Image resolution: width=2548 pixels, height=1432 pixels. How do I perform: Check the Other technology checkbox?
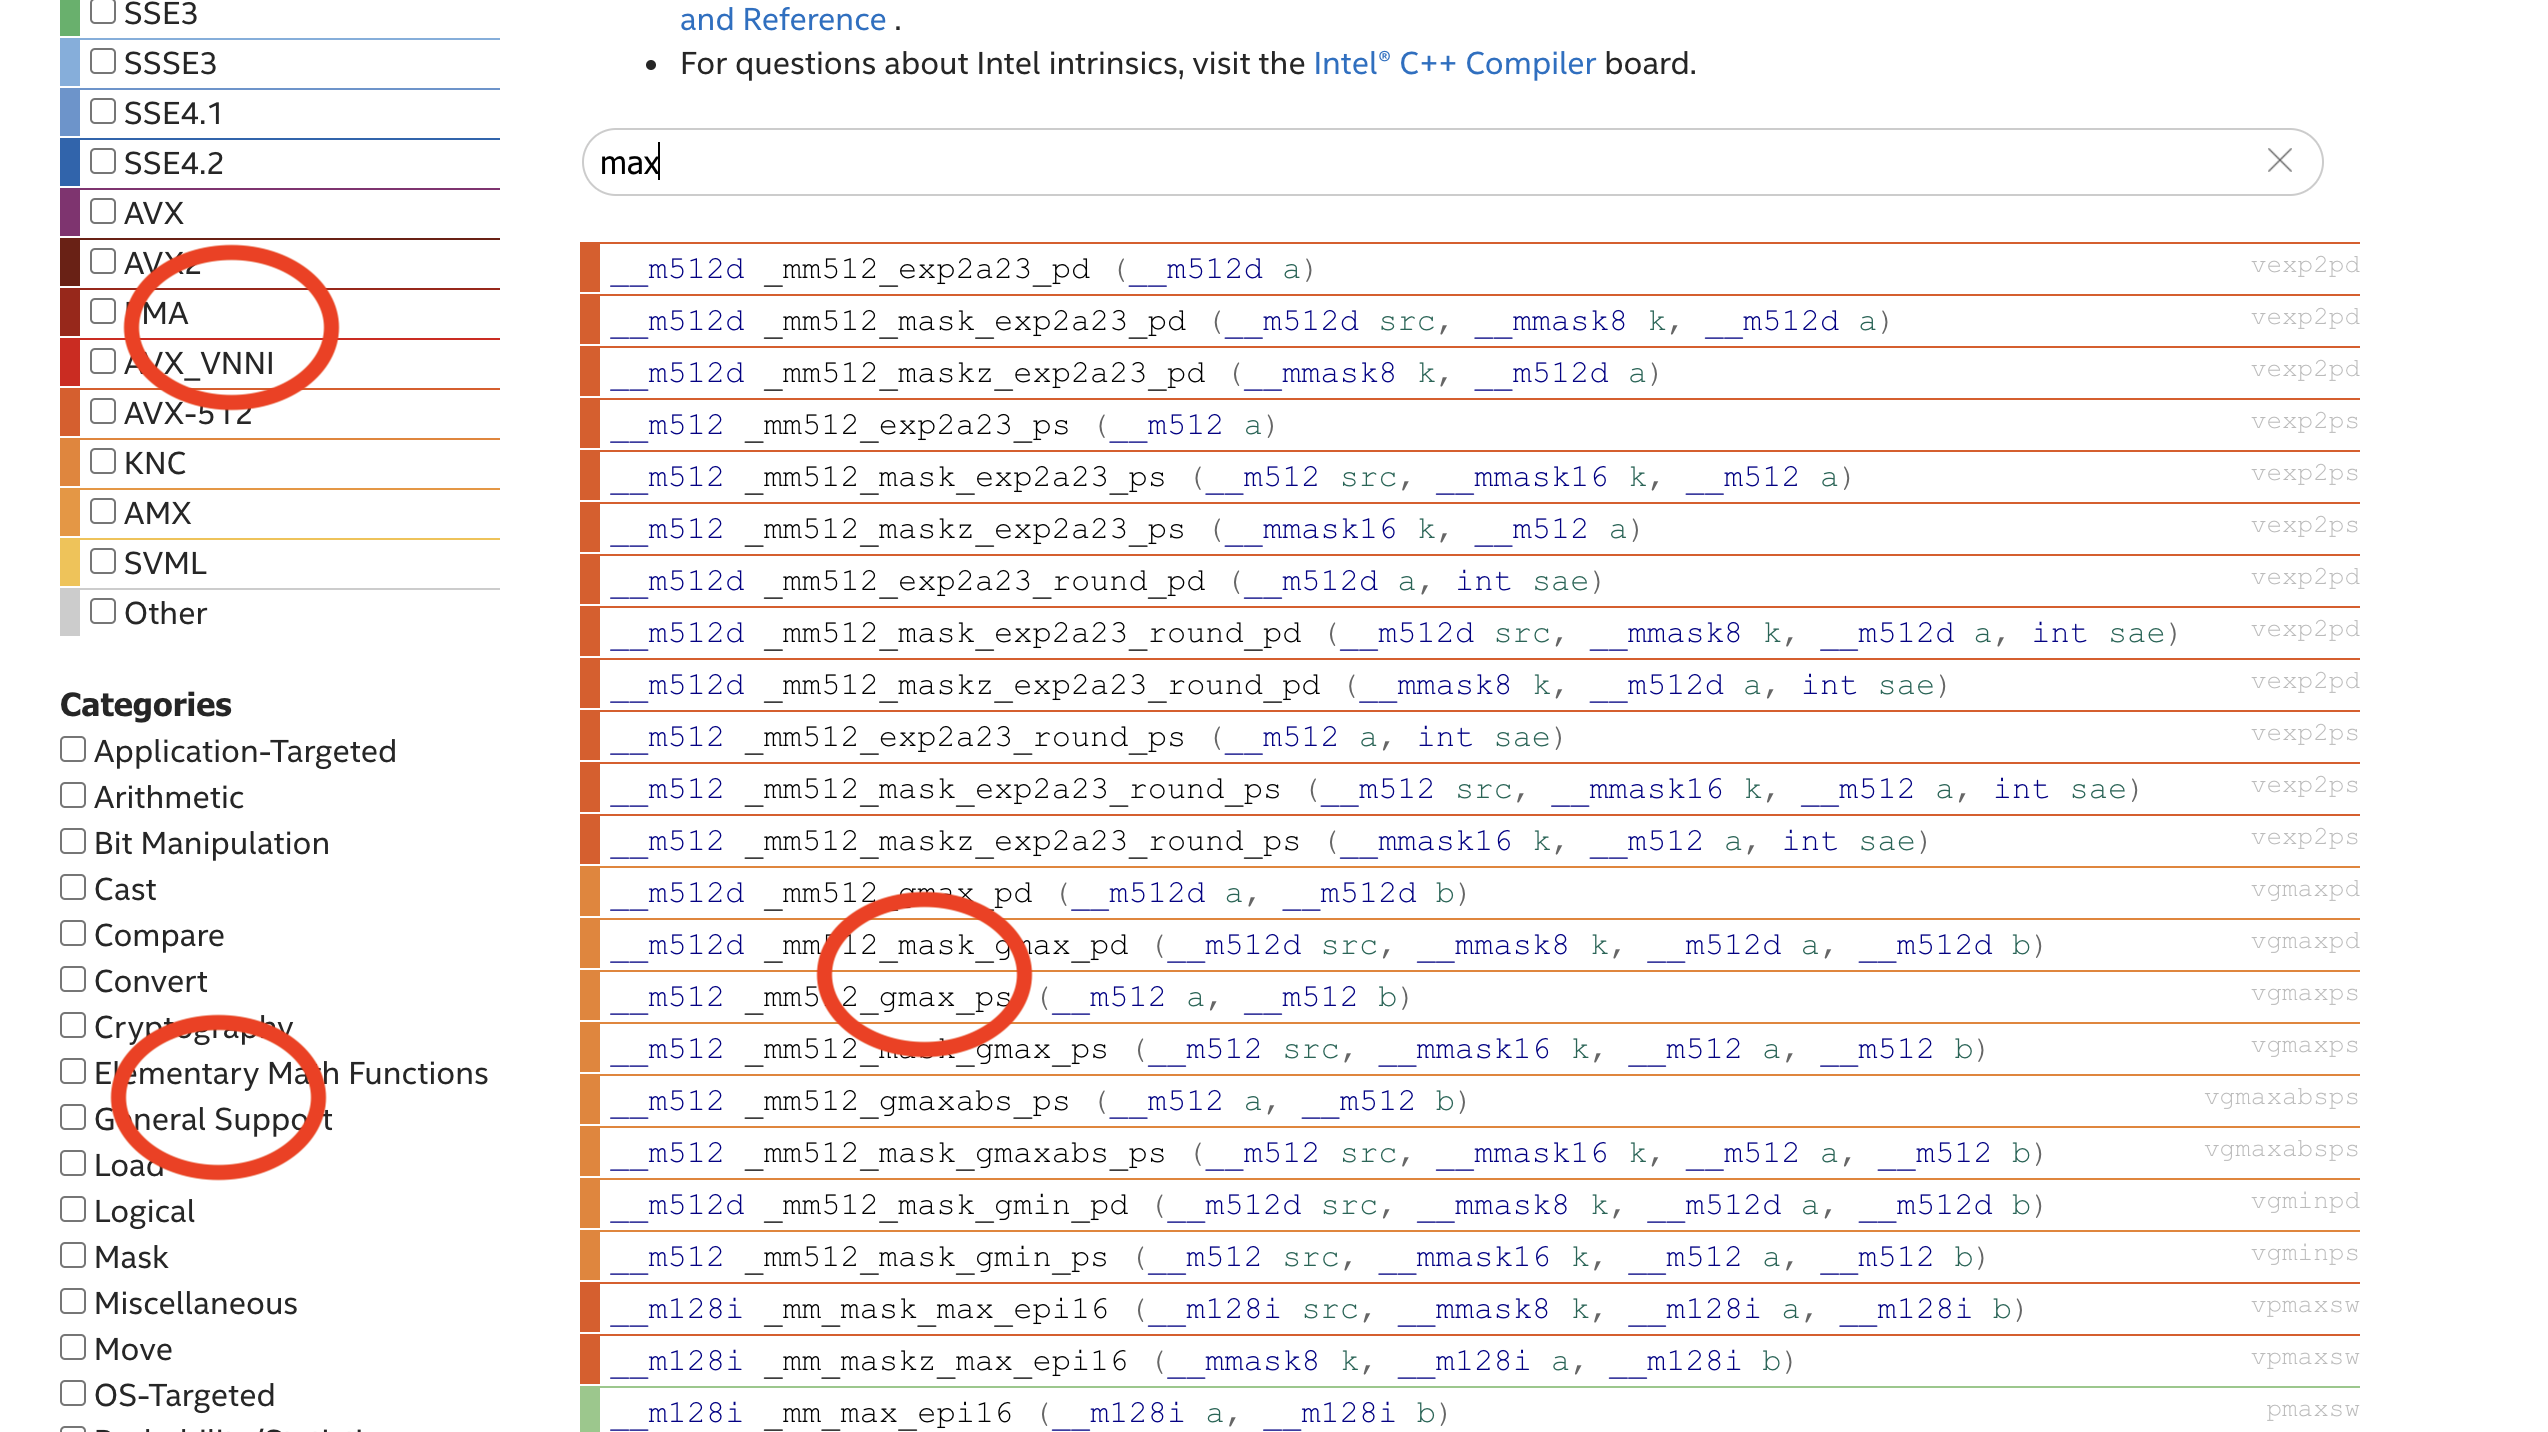[x=103, y=612]
